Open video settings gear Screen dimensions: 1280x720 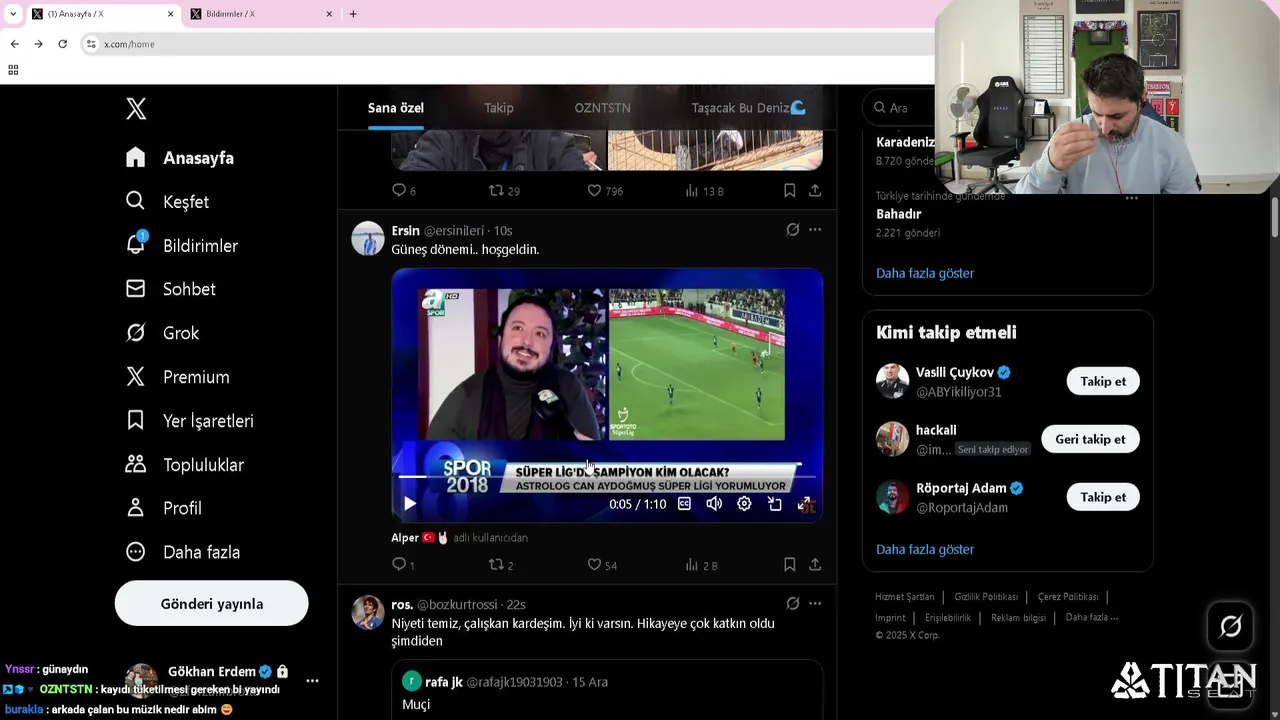(744, 504)
